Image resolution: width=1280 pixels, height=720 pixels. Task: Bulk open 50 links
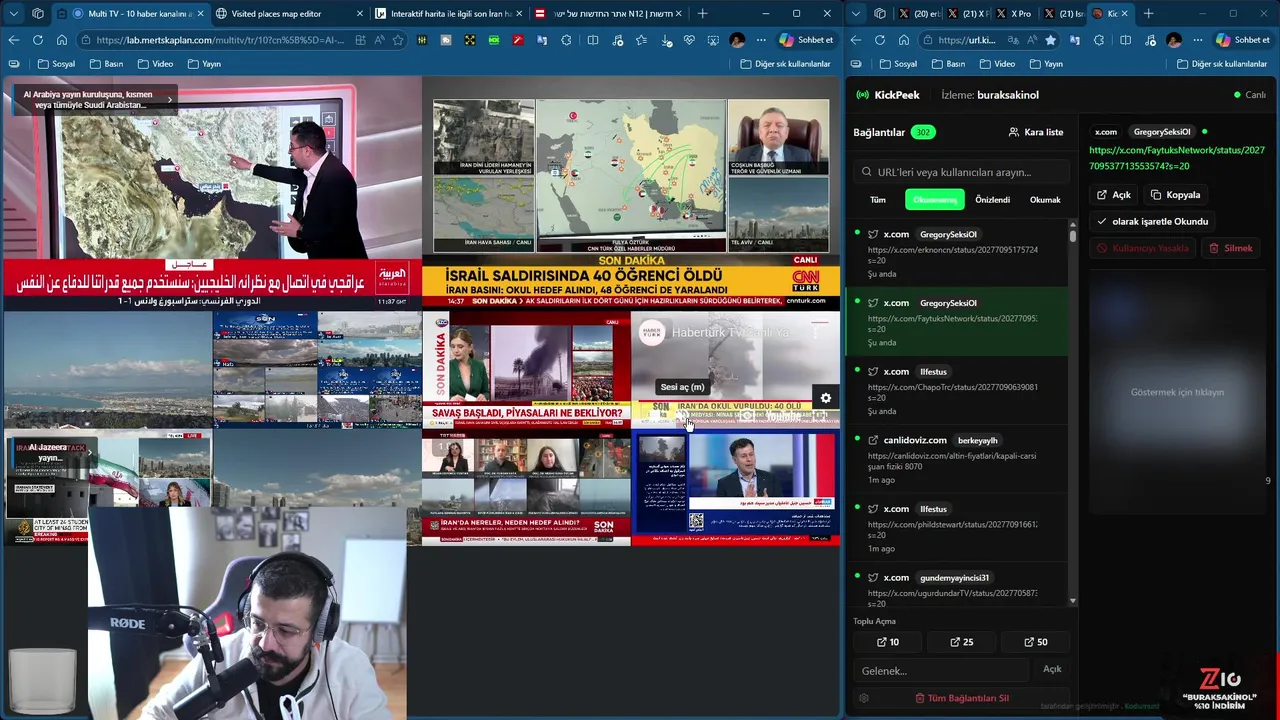tap(1036, 642)
